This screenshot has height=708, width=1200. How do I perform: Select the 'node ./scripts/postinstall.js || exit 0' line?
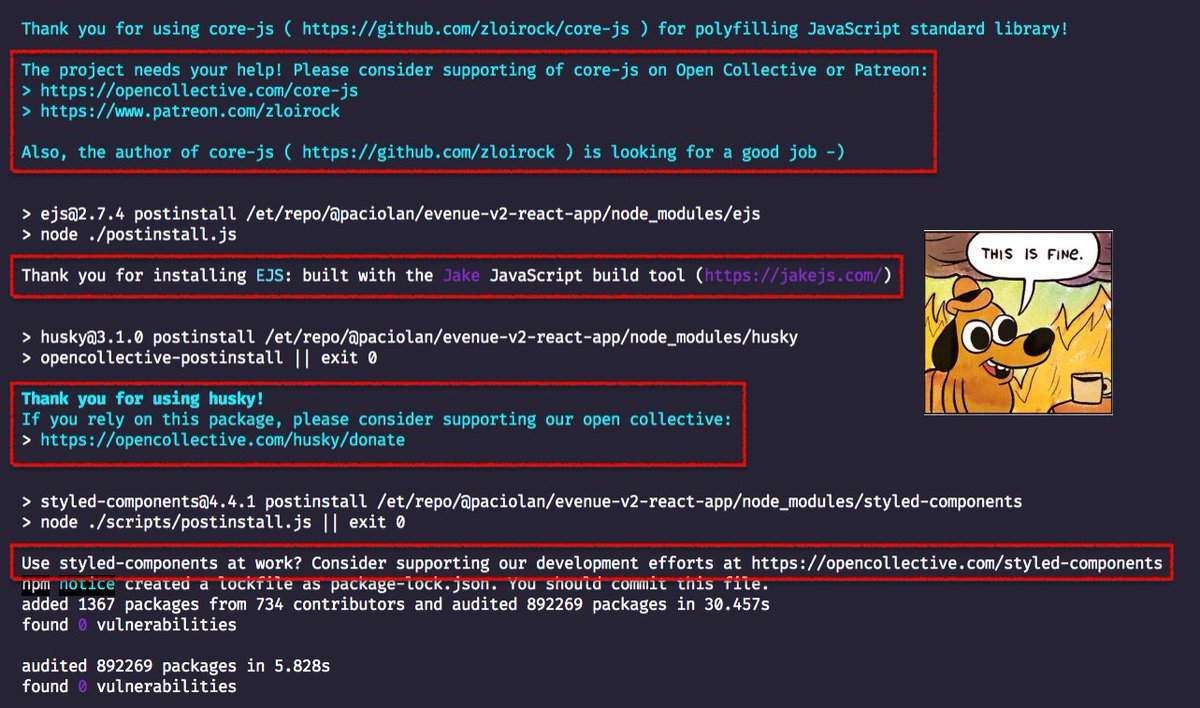[x=213, y=522]
